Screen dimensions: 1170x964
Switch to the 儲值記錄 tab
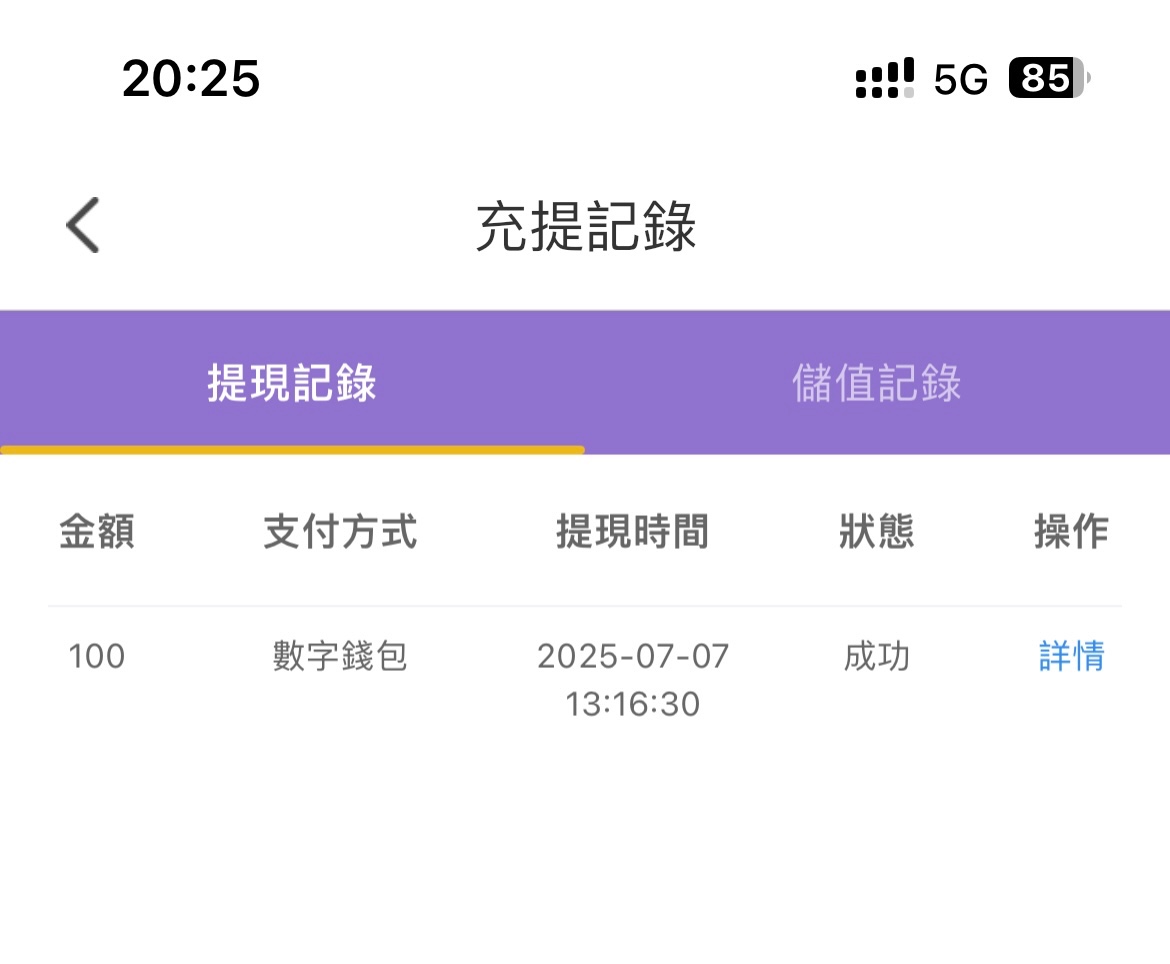pos(877,383)
